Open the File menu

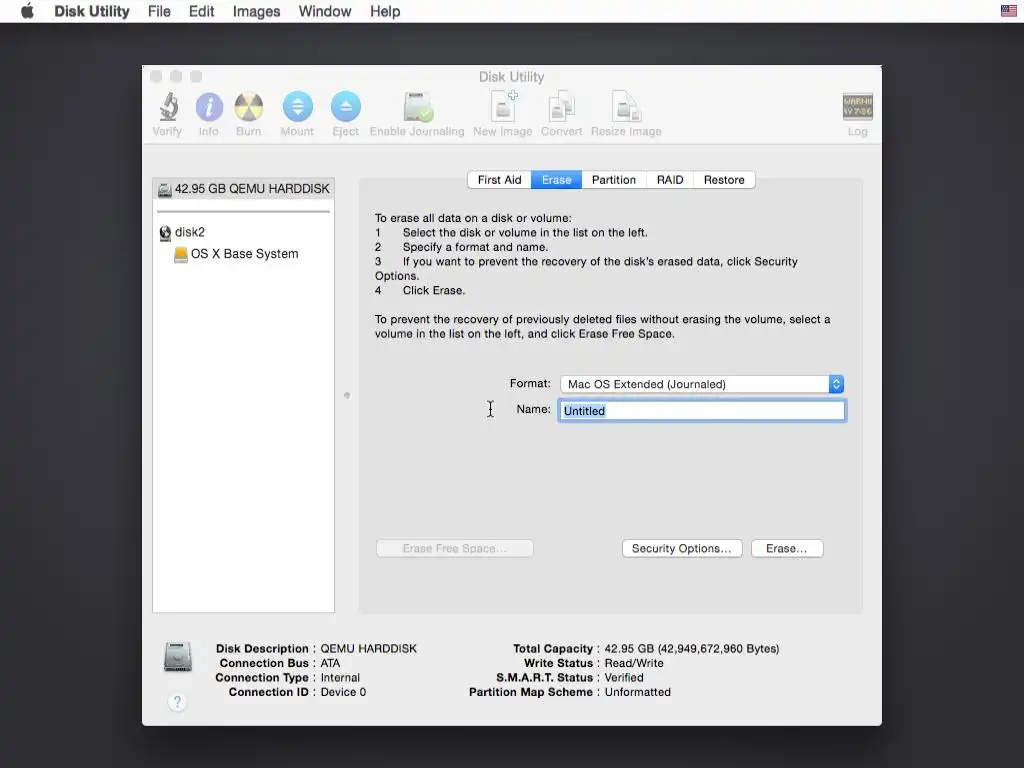[159, 11]
